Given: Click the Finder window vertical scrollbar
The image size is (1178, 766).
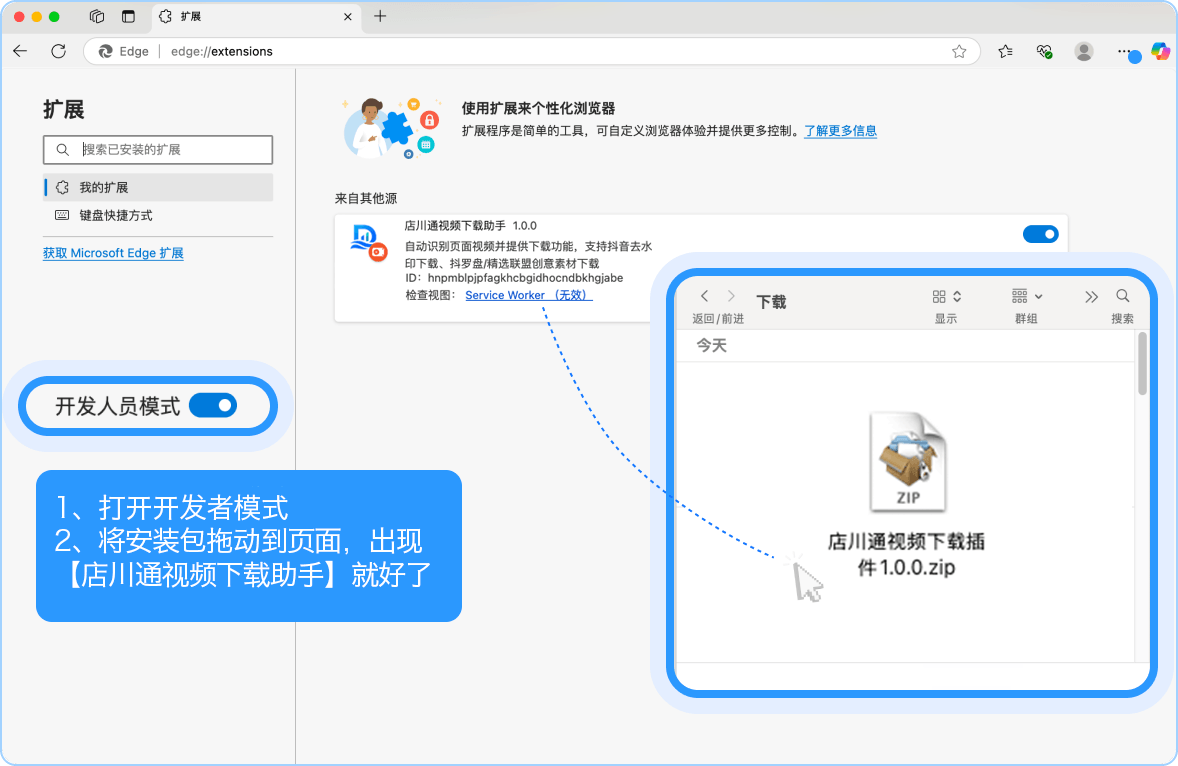Looking at the screenshot, I should [1142, 364].
